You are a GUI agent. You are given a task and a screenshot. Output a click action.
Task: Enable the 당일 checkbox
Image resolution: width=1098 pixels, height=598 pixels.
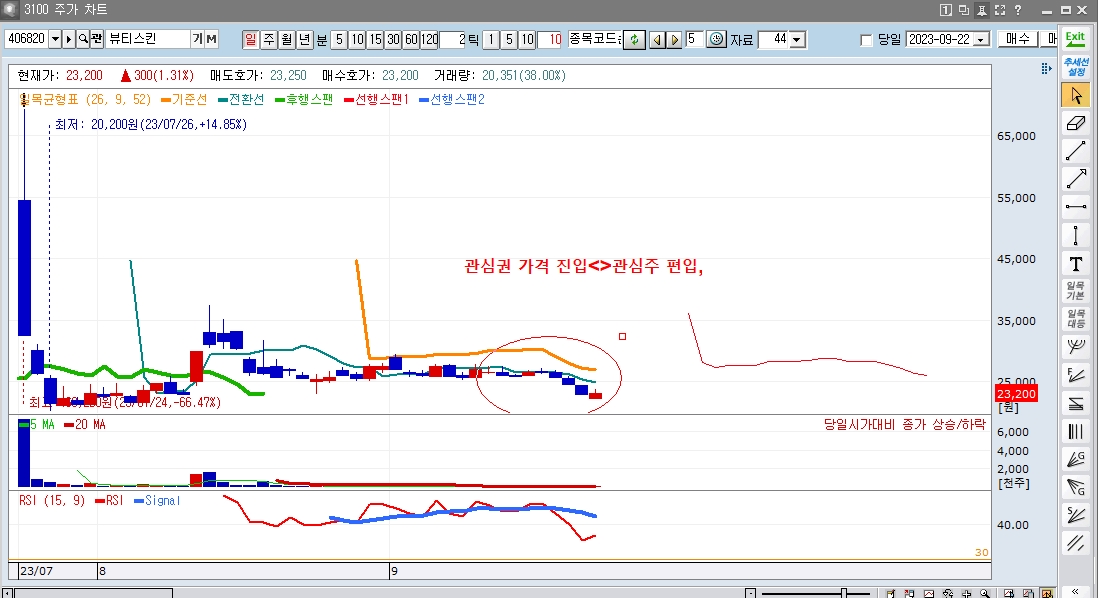[866, 40]
